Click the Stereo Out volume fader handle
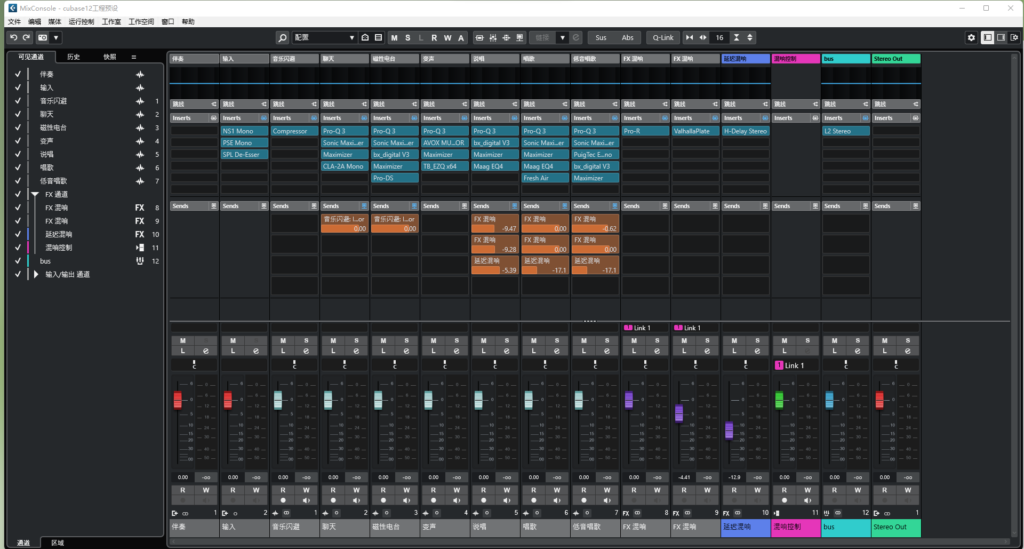 click(x=880, y=400)
